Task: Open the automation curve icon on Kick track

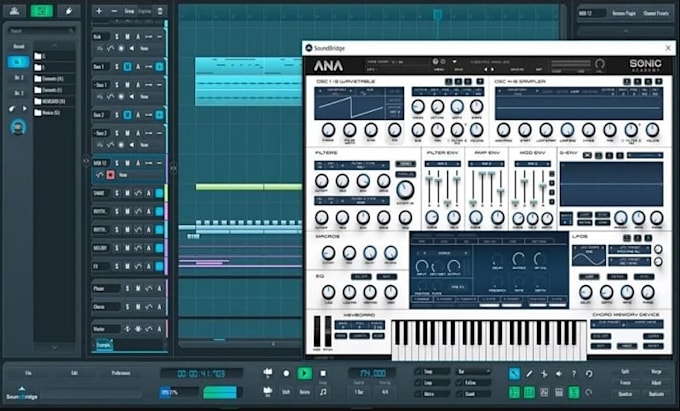Action: 111,49
